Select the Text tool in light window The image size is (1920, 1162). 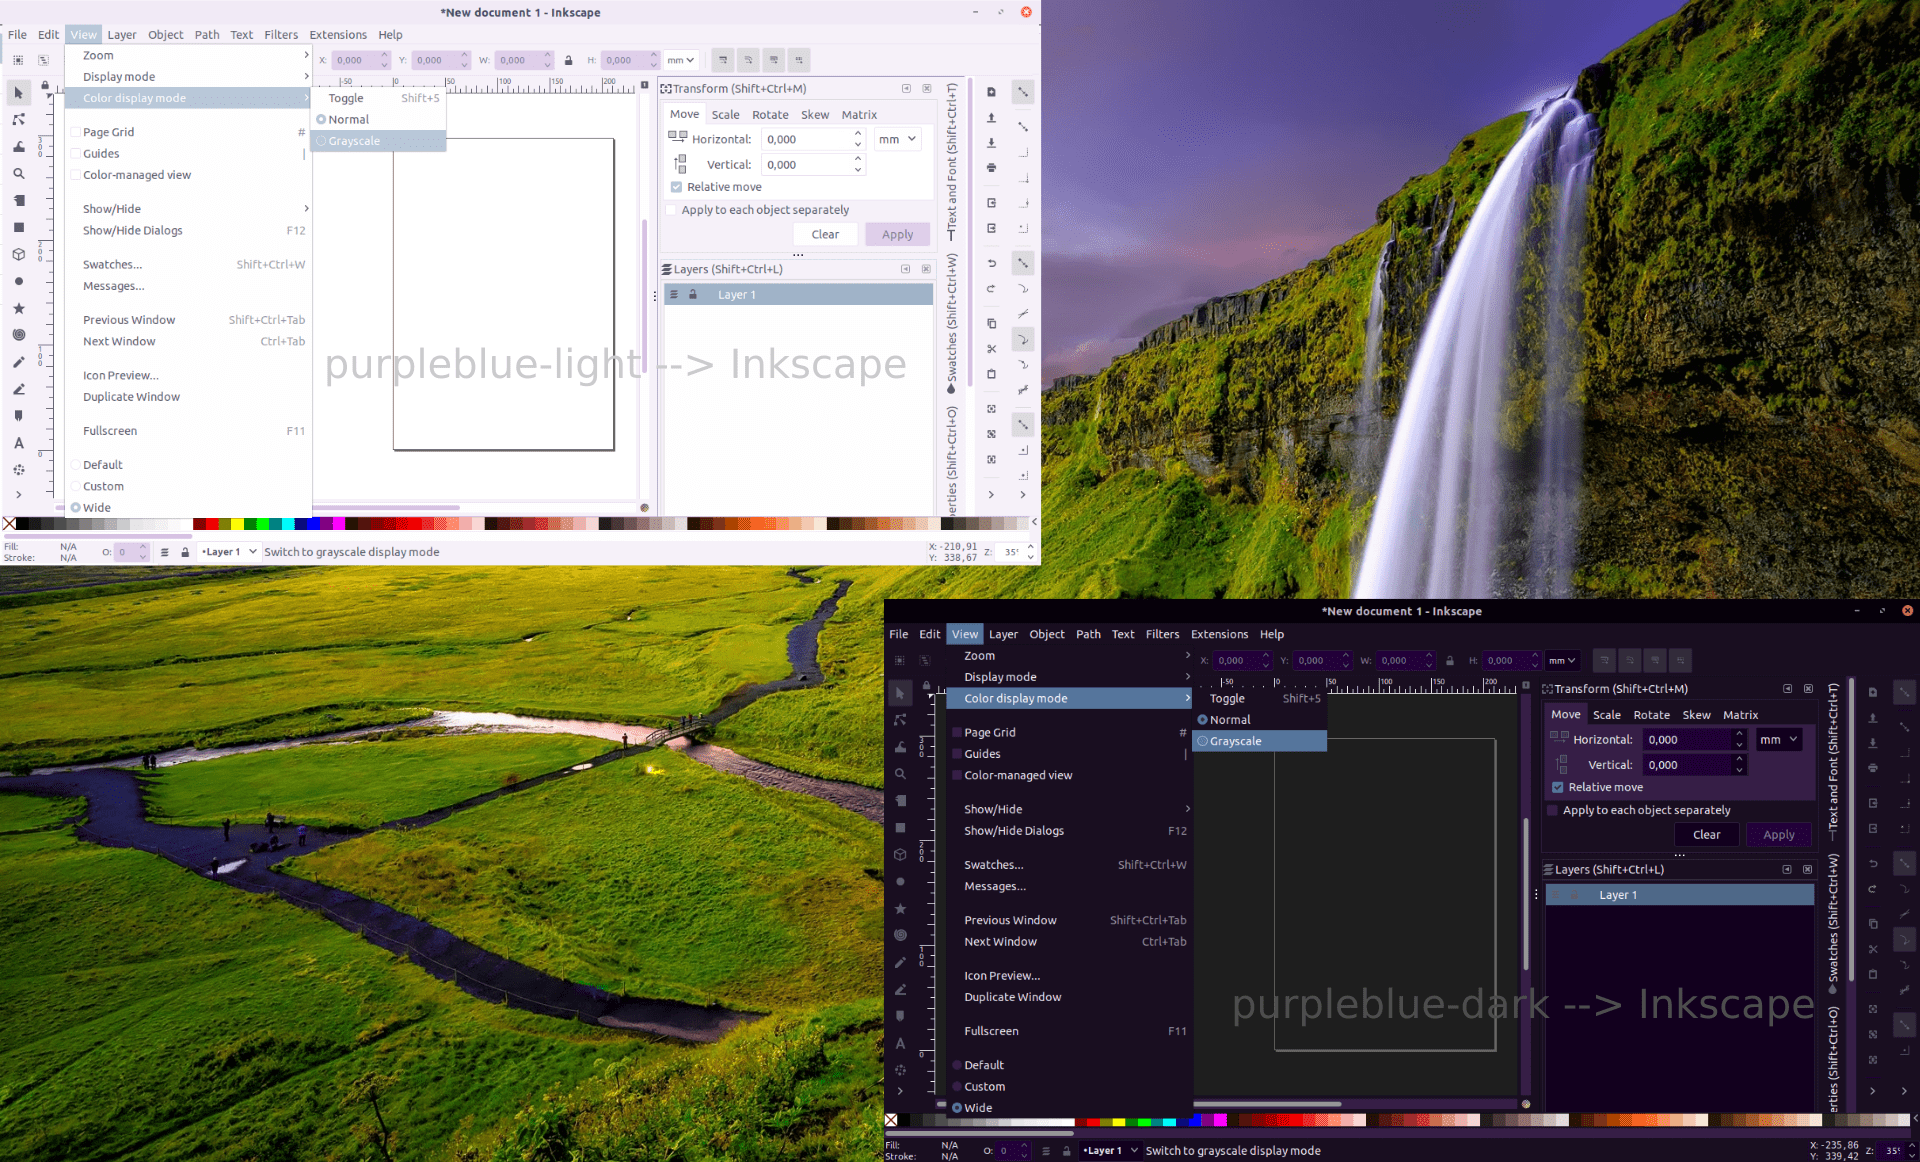[x=18, y=443]
